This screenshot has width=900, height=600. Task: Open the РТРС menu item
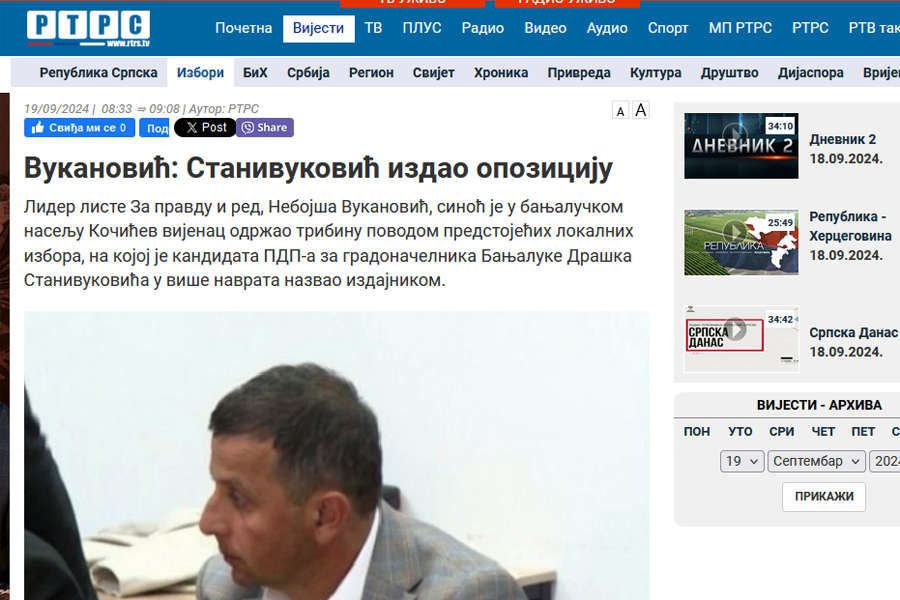coord(810,28)
